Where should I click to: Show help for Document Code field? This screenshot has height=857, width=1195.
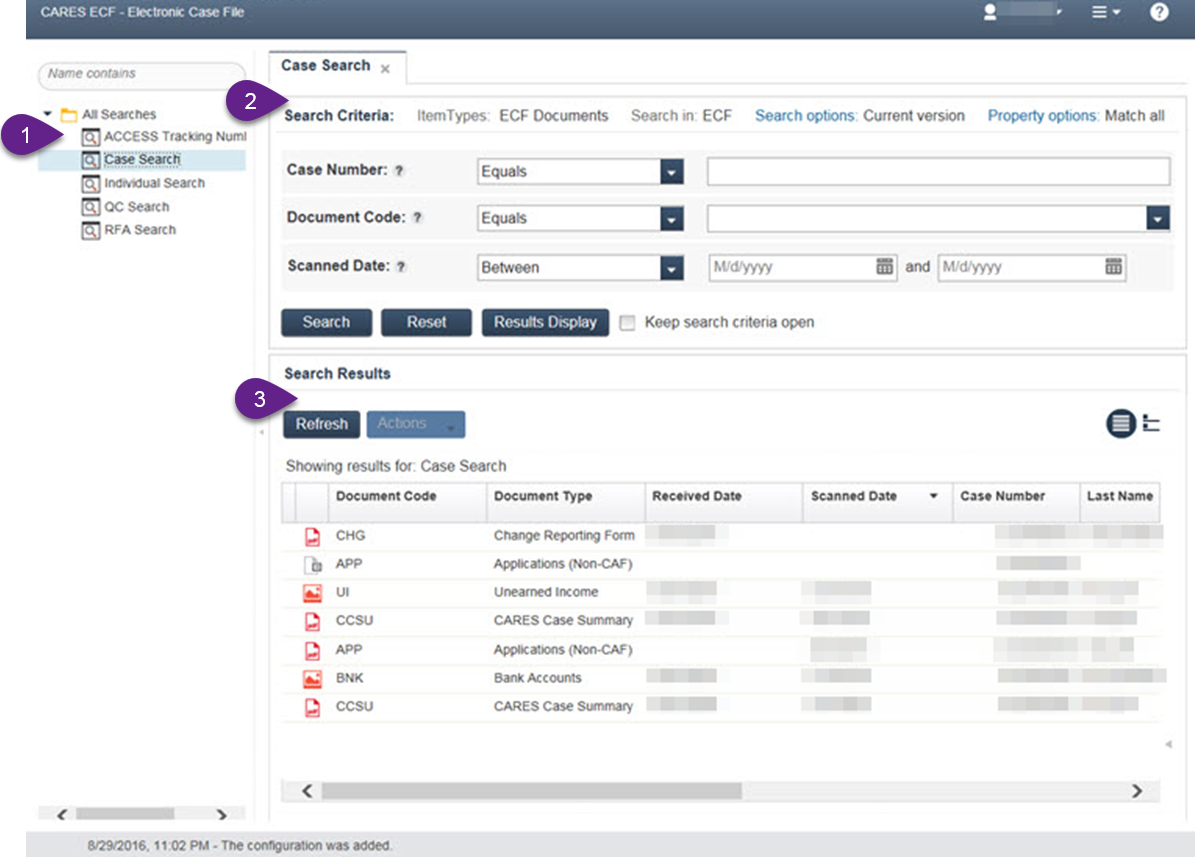tap(417, 218)
